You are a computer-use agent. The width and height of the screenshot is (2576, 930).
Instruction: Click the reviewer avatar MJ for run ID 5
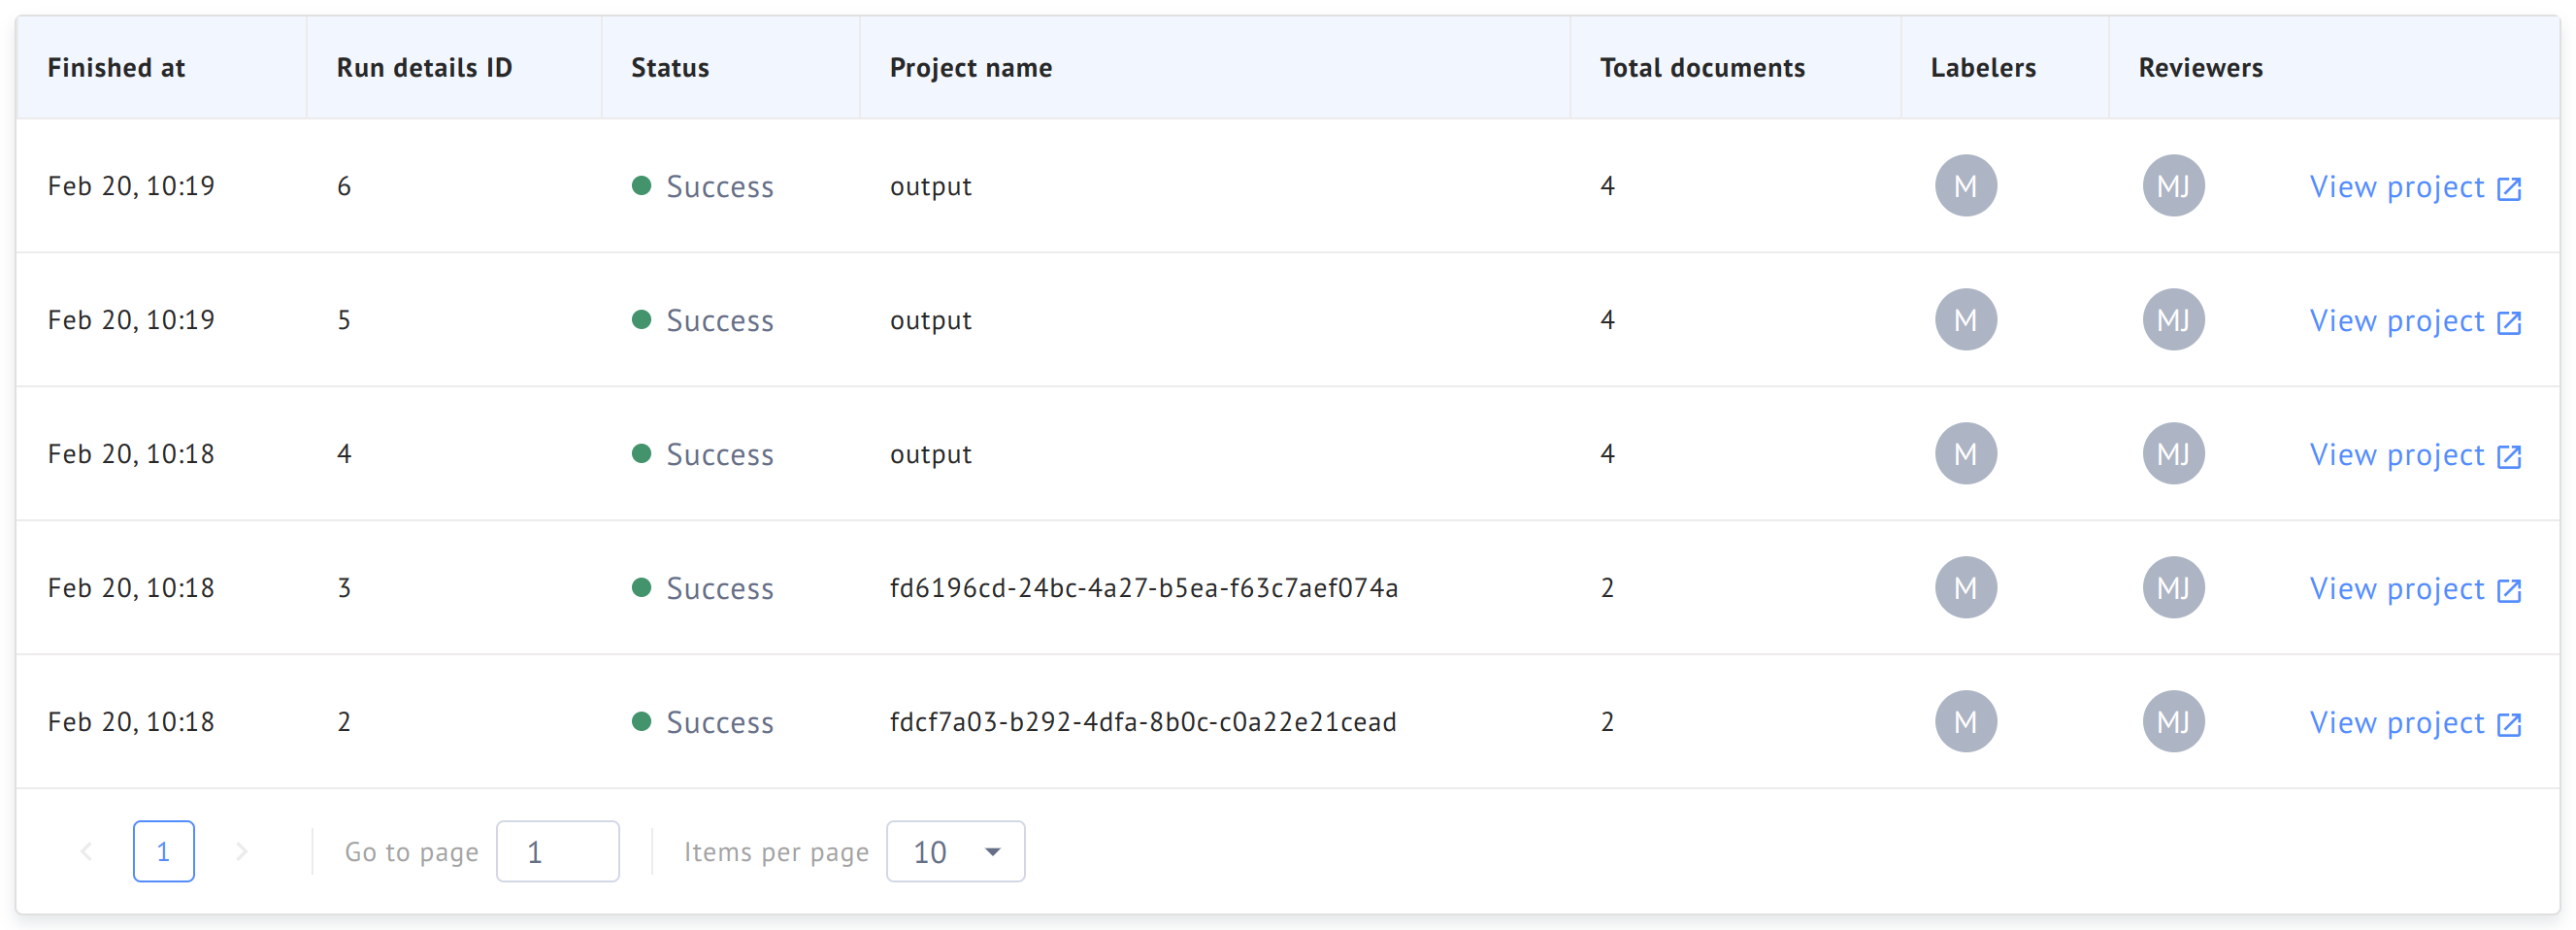tap(2173, 319)
